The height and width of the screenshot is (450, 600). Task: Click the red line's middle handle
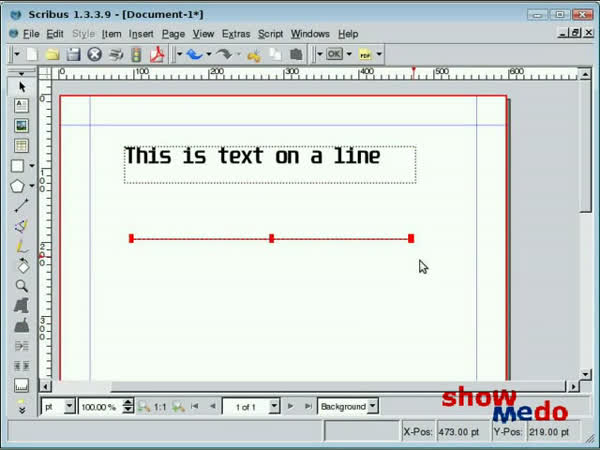272,239
